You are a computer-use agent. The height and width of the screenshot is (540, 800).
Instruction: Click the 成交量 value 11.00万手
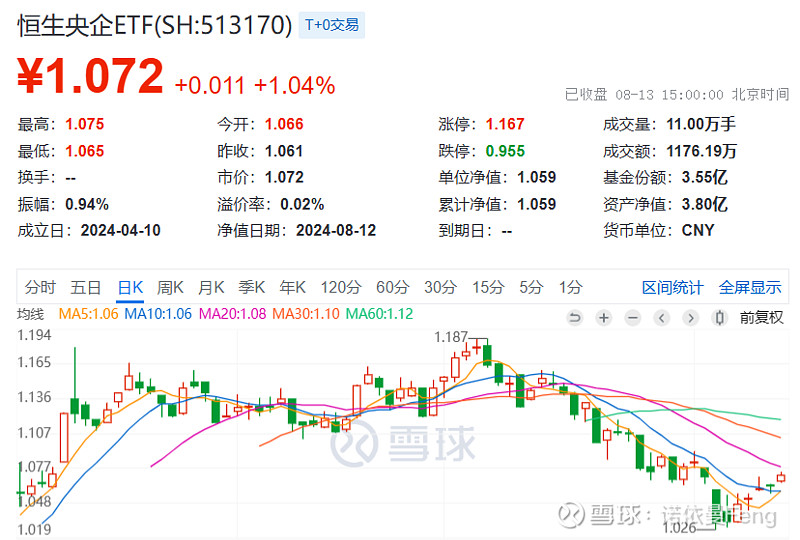point(701,124)
